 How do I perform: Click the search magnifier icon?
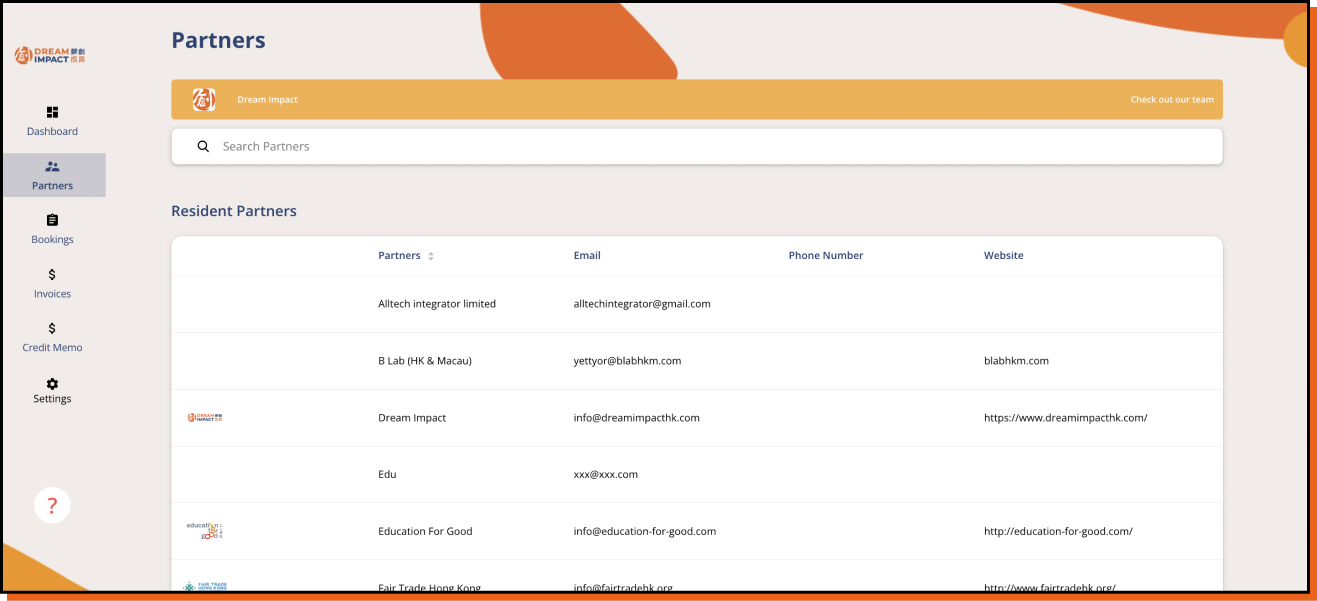[x=203, y=146]
